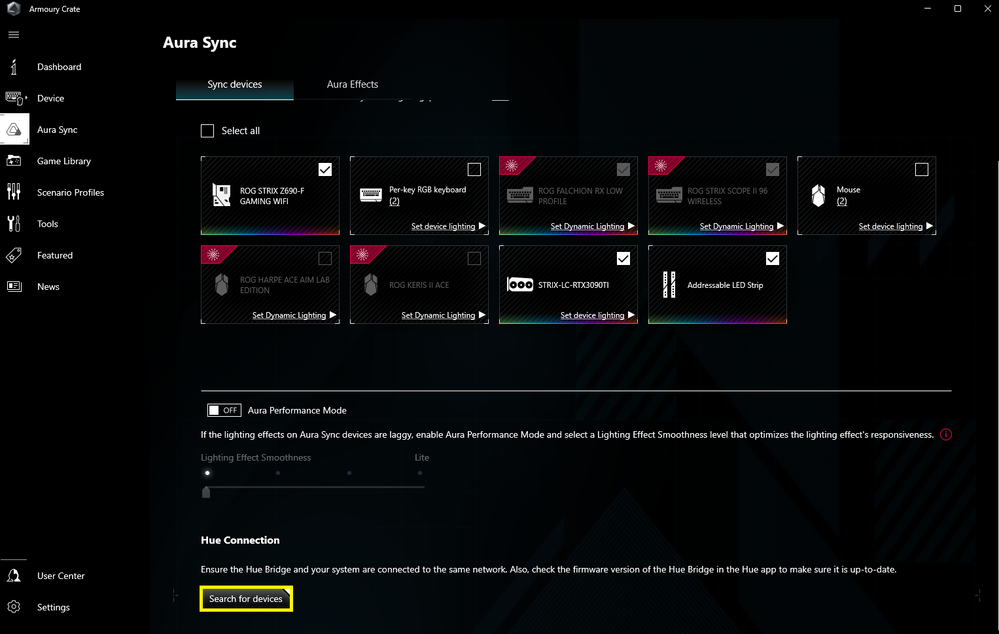Click the Dashboard sidebar icon
Image resolution: width=999 pixels, height=634 pixels.
pyautogui.click(x=13, y=66)
